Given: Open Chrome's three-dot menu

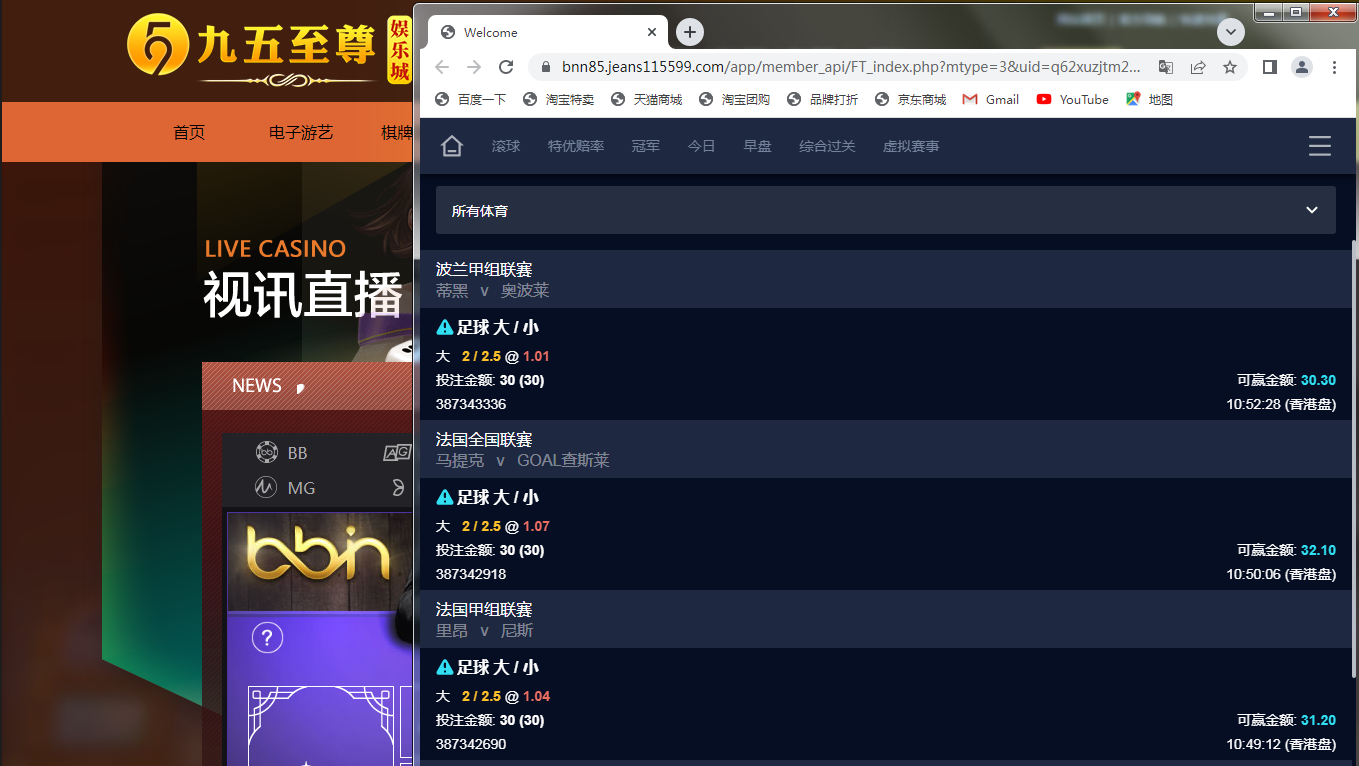Looking at the screenshot, I should click(x=1334, y=67).
